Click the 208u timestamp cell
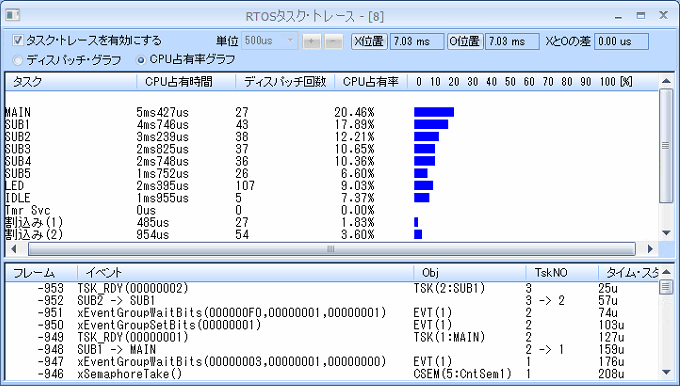 tap(611, 373)
